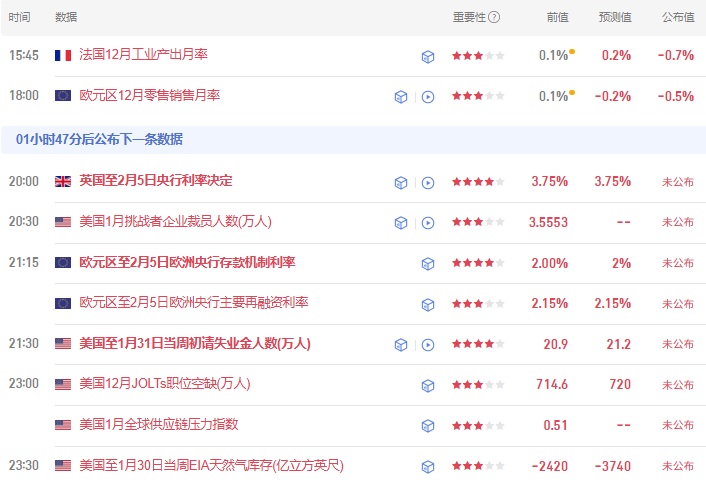Click US flag beside EIA天然气库存

click(63, 465)
